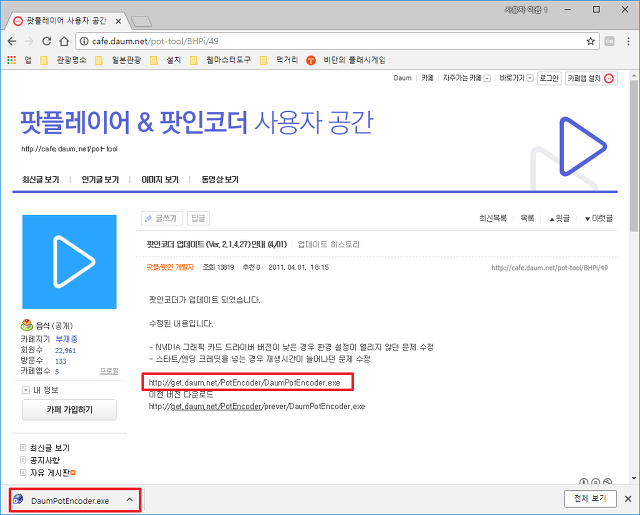Image resolution: width=640 pixels, height=515 pixels.
Task: Bookmark this page with the star icon
Action: [x=590, y=41]
